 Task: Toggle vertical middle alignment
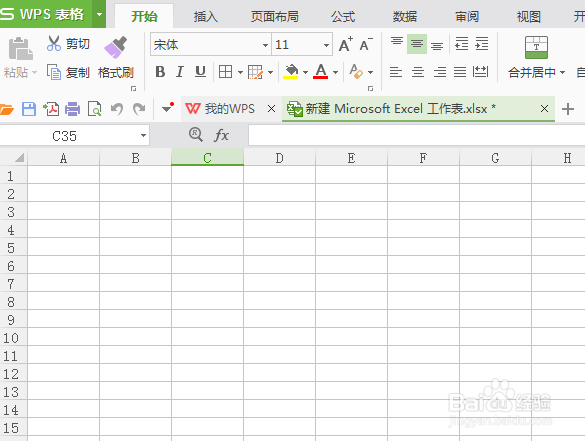click(x=417, y=44)
